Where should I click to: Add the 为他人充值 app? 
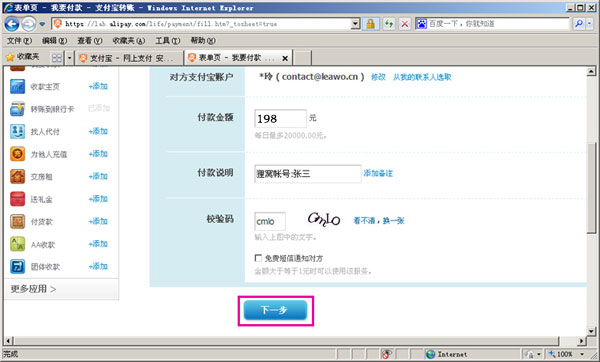click(x=98, y=154)
